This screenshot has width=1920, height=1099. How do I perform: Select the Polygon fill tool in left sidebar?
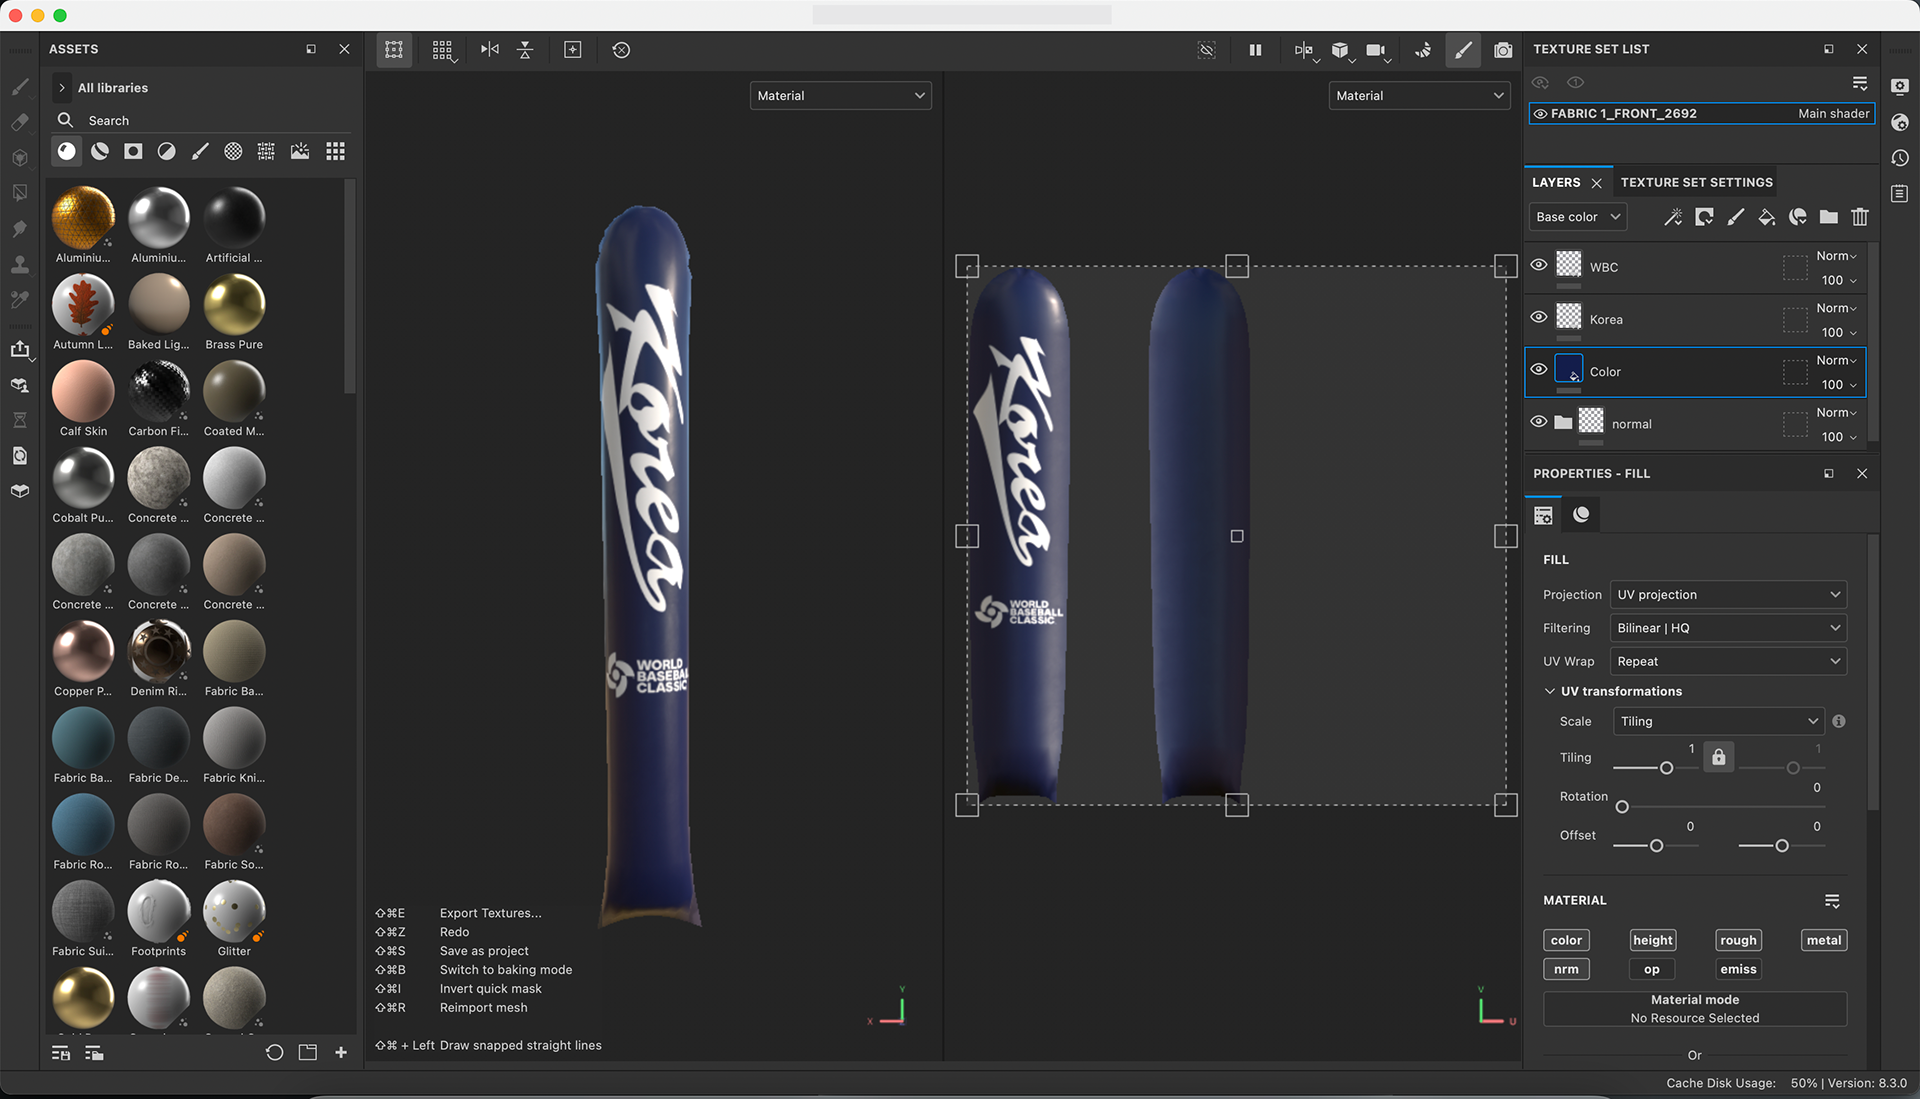click(20, 193)
